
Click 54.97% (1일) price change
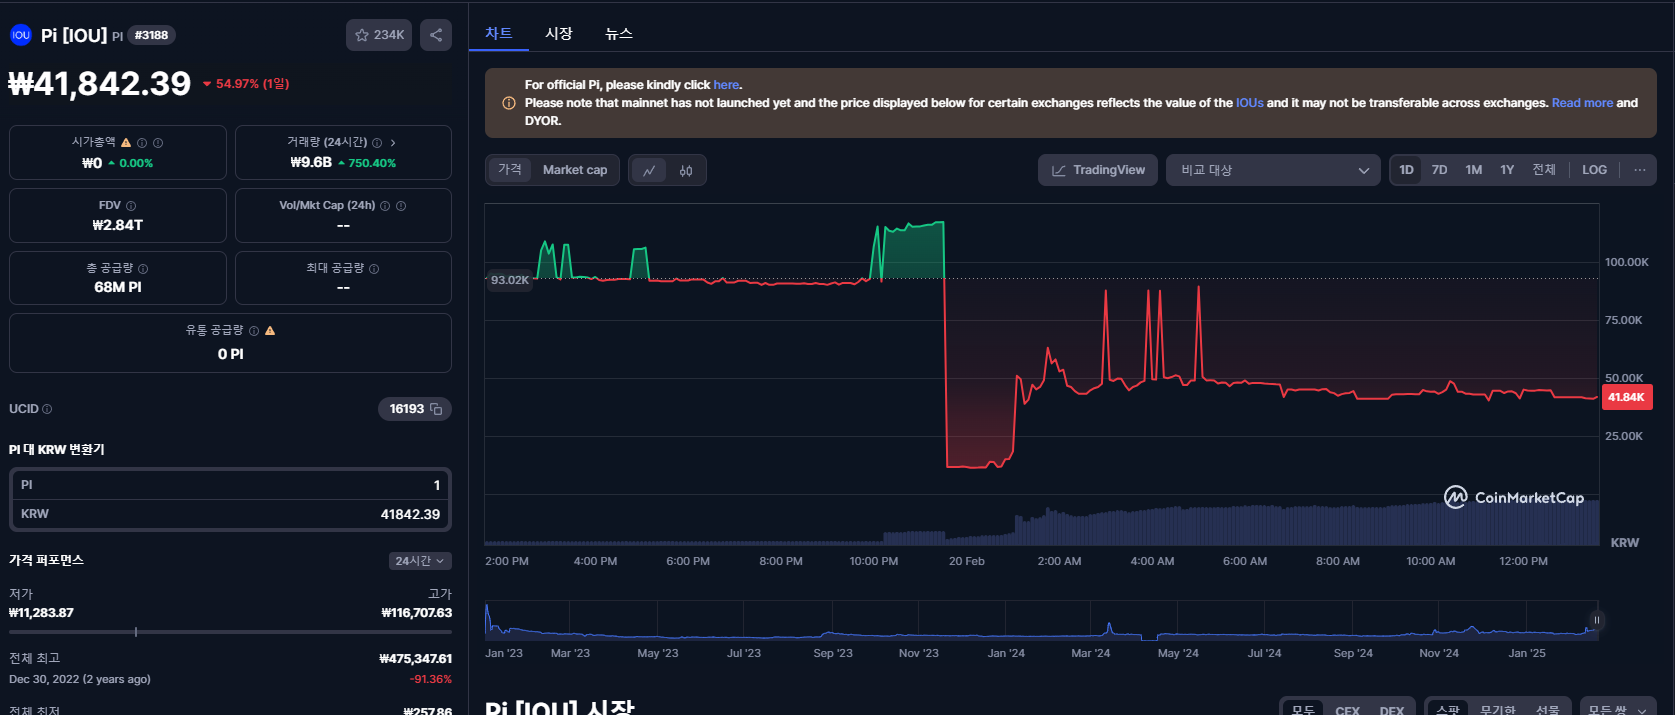click(246, 84)
